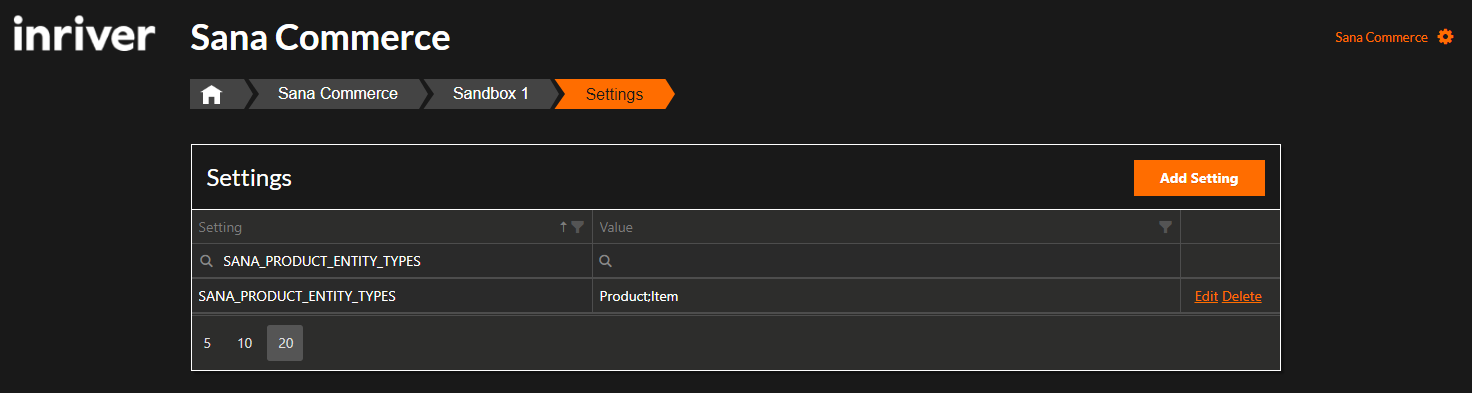Set page size to 20 rows

point(285,343)
